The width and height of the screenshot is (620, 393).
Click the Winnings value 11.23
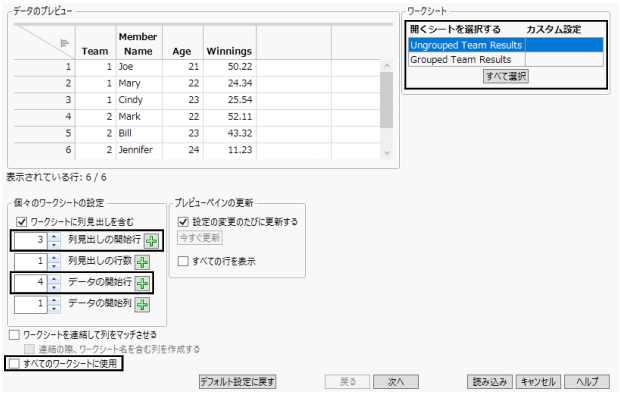pos(230,150)
